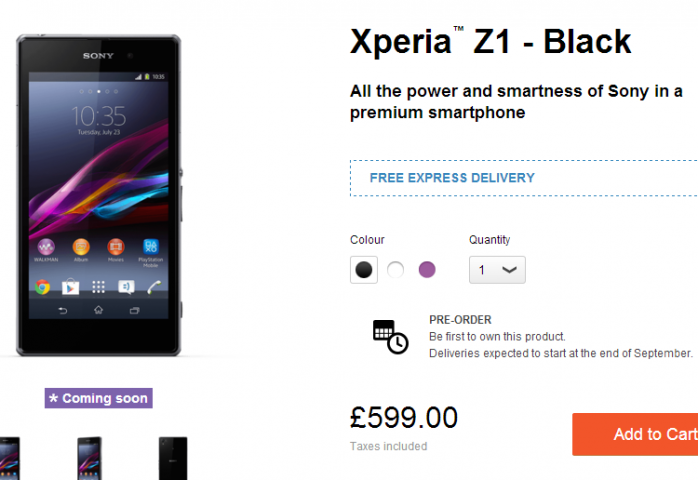The image size is (698, 480).
Task: Click the pre-order calendar clock icon
Action: point(390,337)
